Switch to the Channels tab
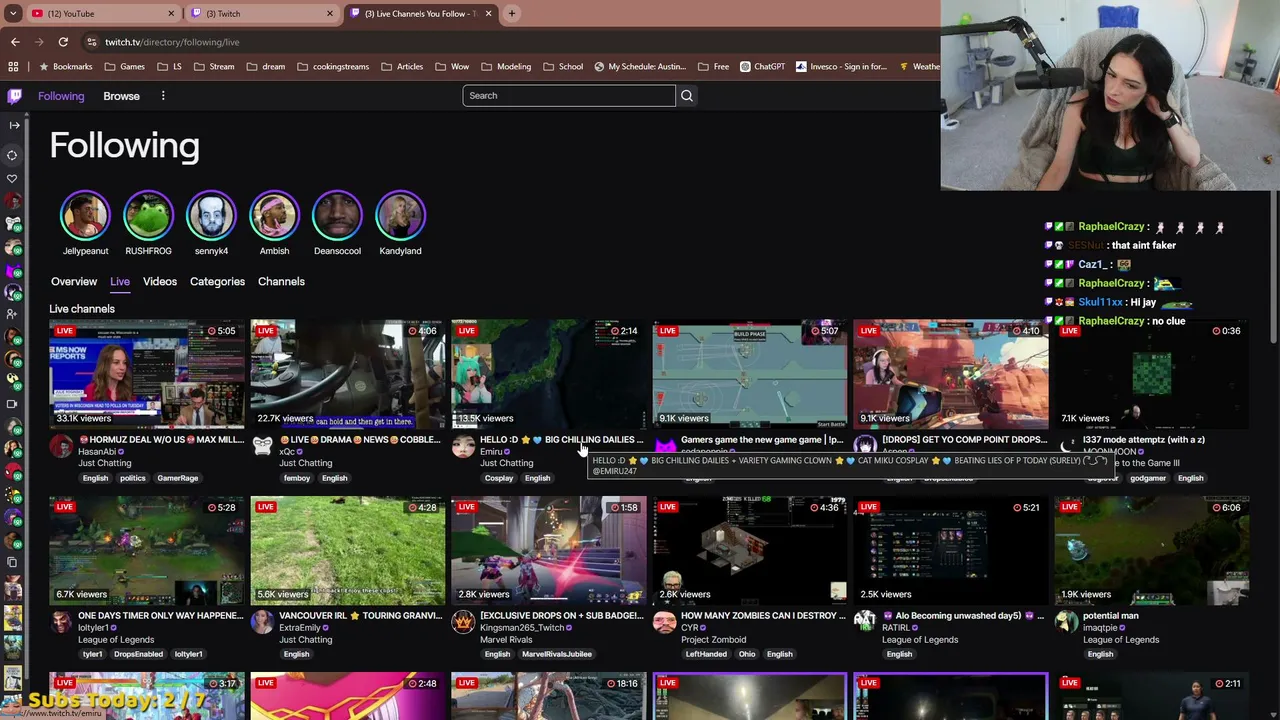The image size is (1280, 720). (281, 282)
